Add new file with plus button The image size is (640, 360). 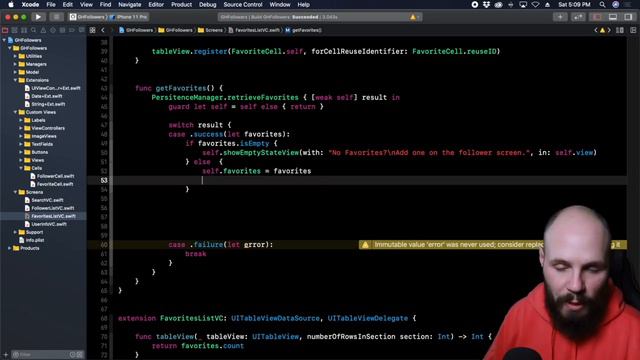coord(6,355)
